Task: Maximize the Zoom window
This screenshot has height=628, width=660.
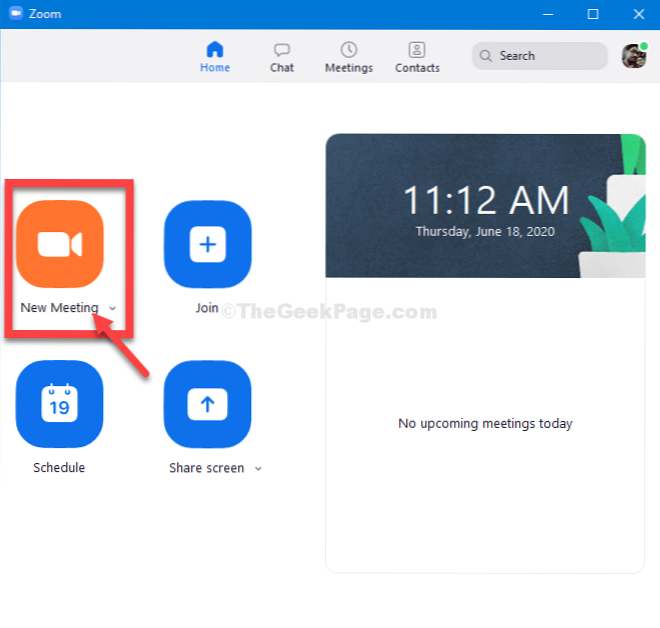Action: click(x=593, y=14)
